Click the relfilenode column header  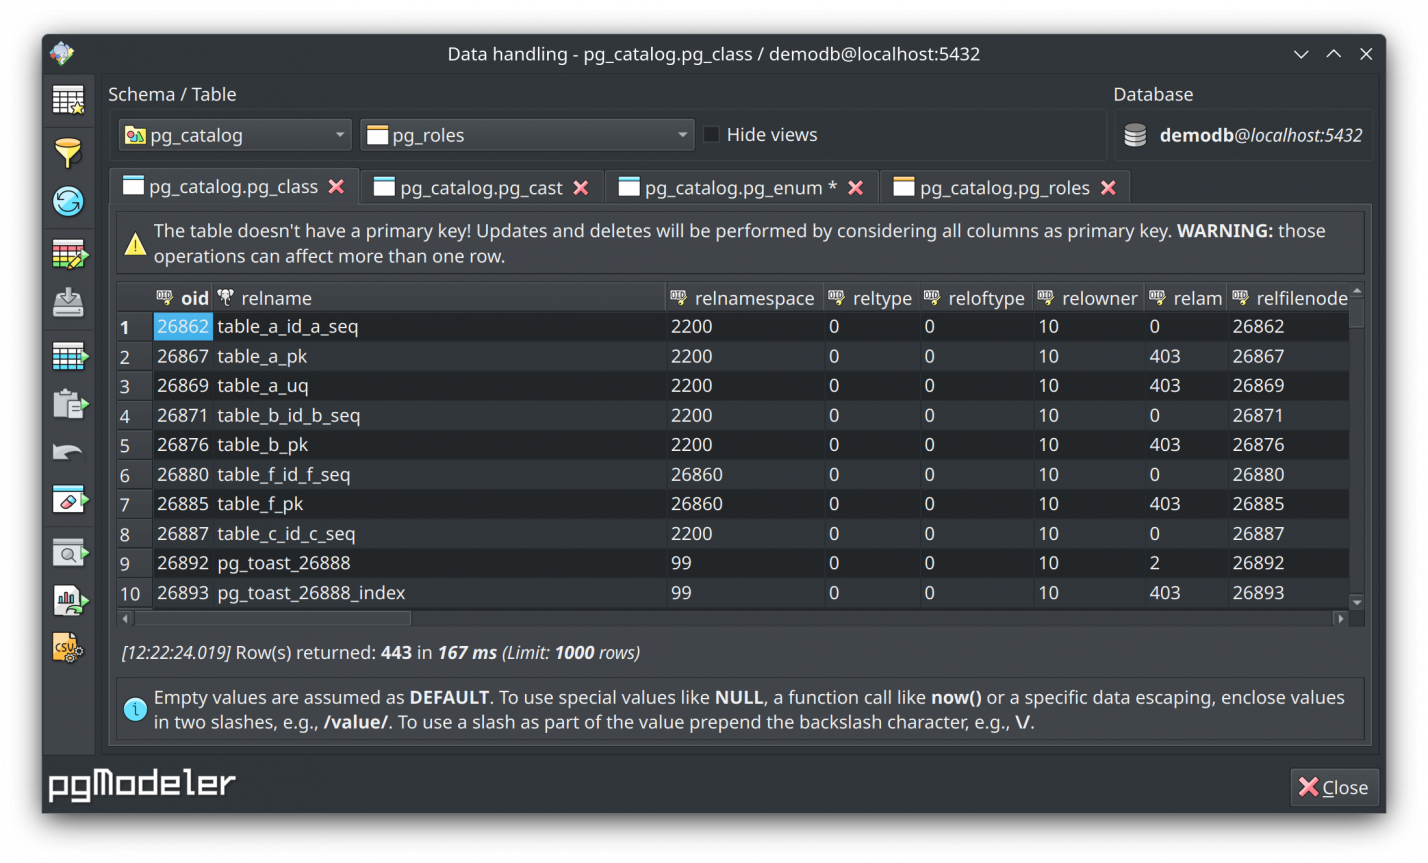pyautogui.click(x=1289, y=298)
